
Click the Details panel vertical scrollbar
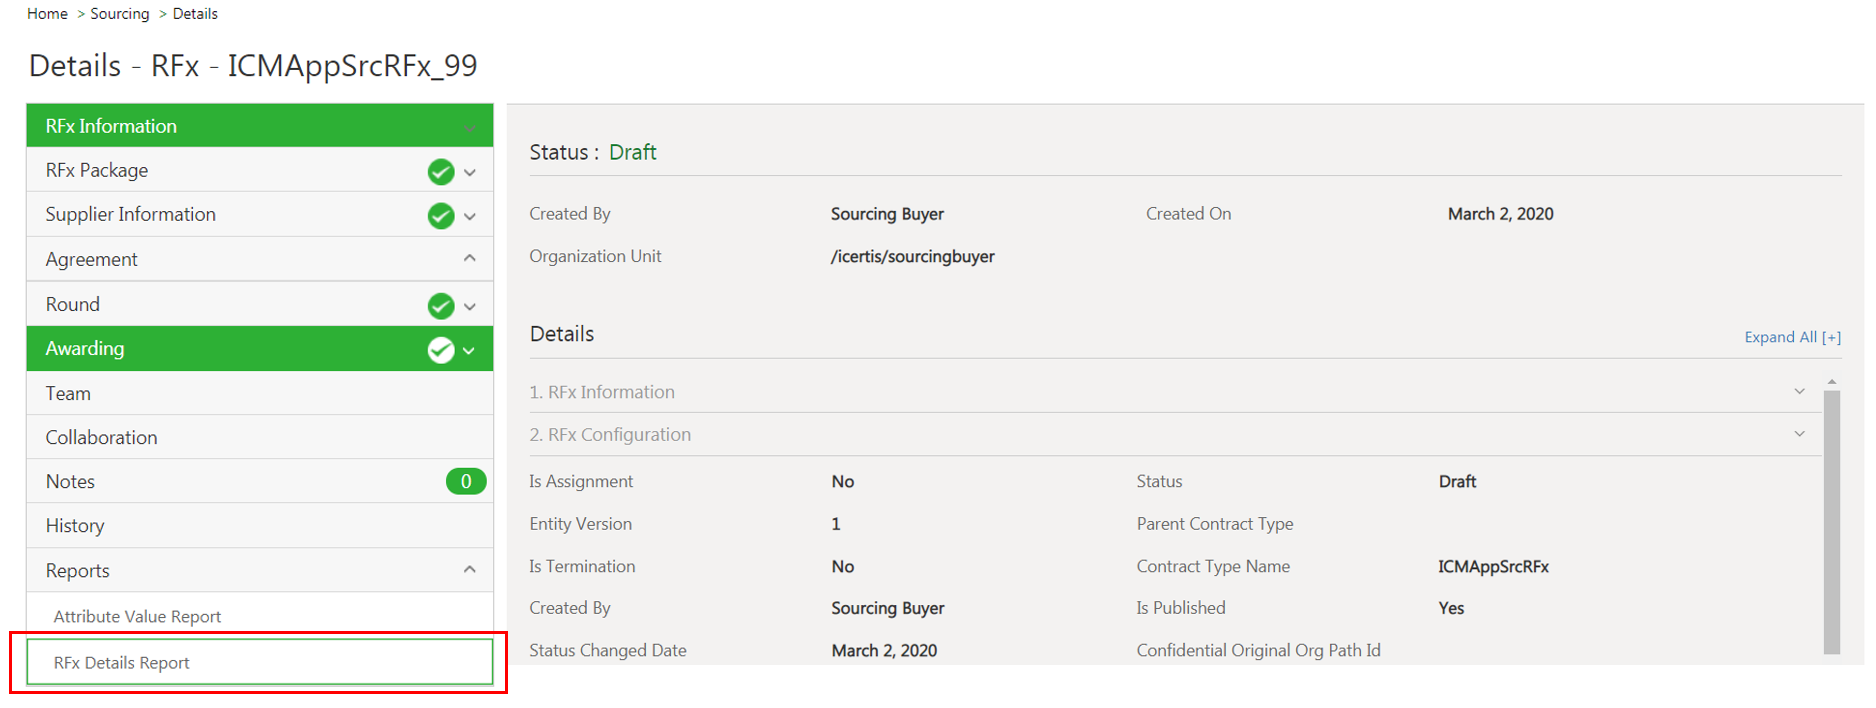coord(1832,520)
